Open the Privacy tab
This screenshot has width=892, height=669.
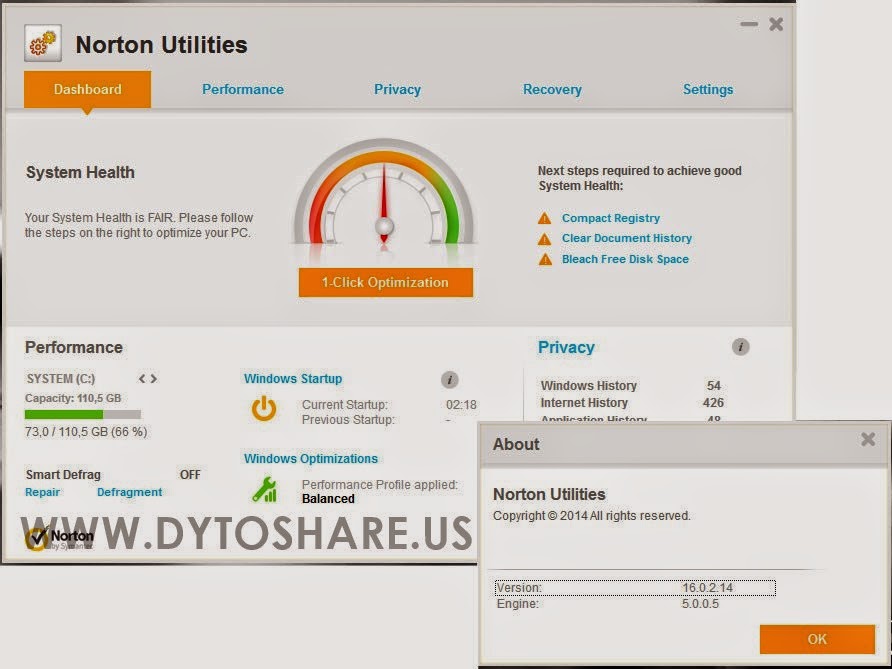point(397,89)
